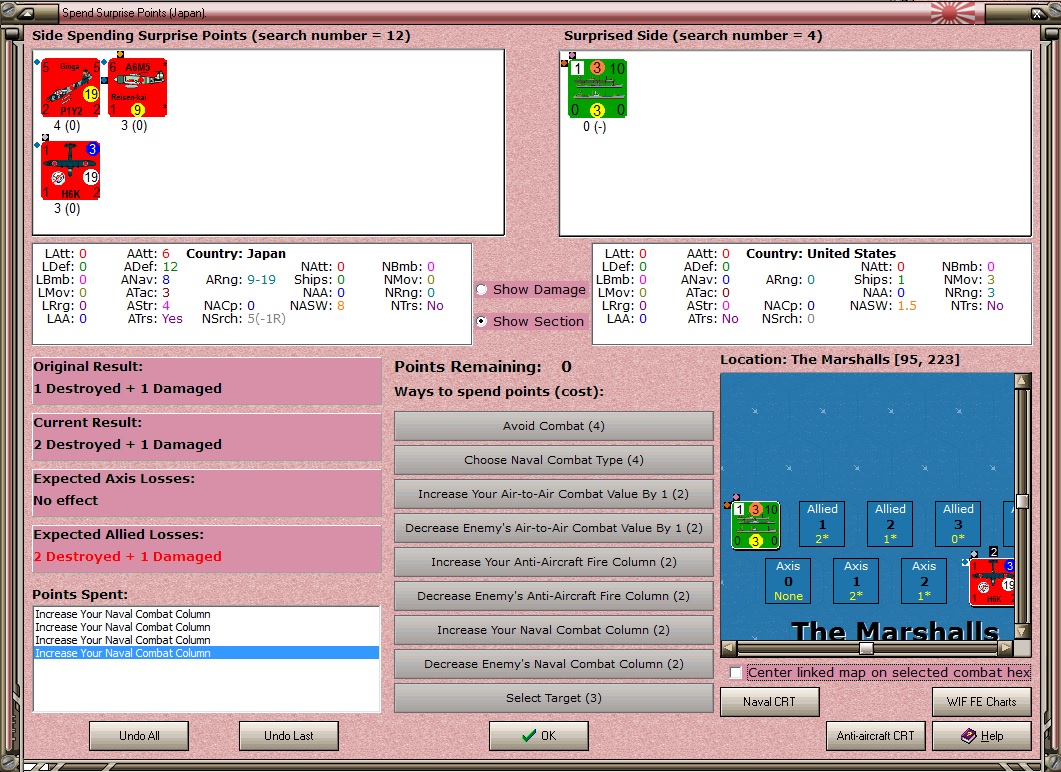Click Increase Your Air-to-Air Combat Value By 1
Screen dimensions: 1061x772
(x=554, y=494)
